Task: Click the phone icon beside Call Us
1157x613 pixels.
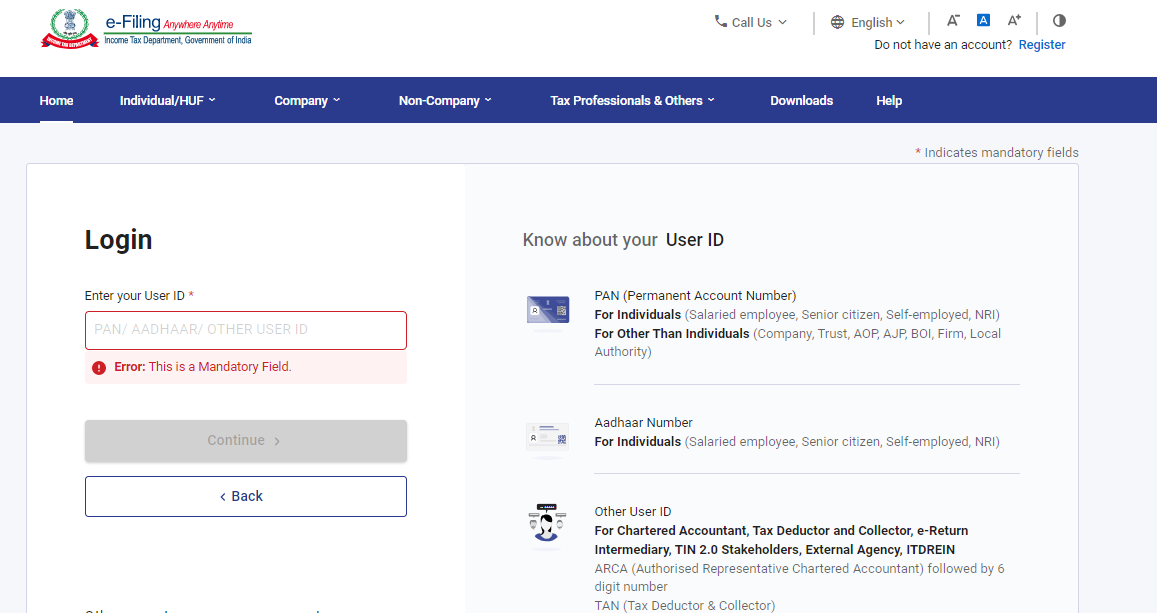Action: (x=720, y=21)
